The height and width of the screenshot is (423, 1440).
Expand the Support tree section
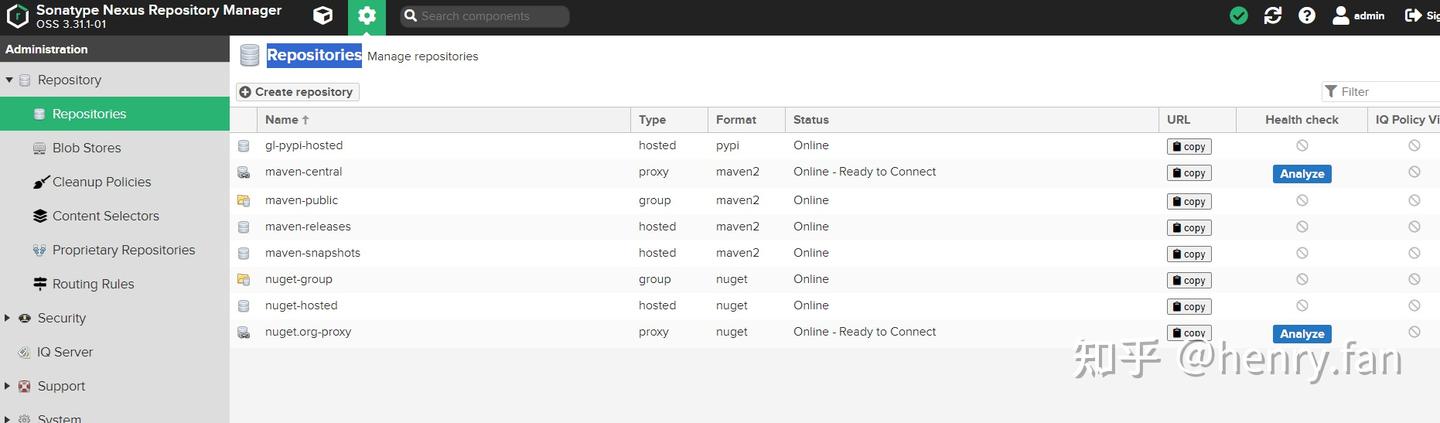coord(9,386)
